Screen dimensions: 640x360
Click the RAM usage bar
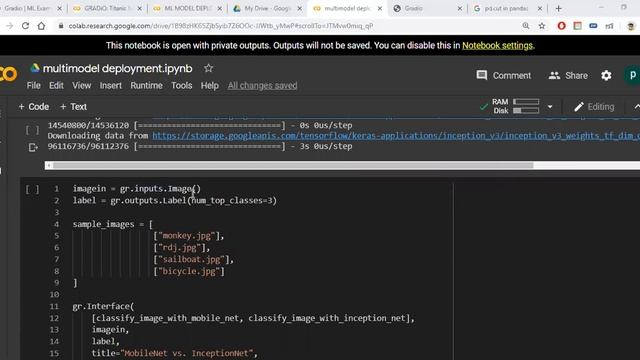(526, 102)
